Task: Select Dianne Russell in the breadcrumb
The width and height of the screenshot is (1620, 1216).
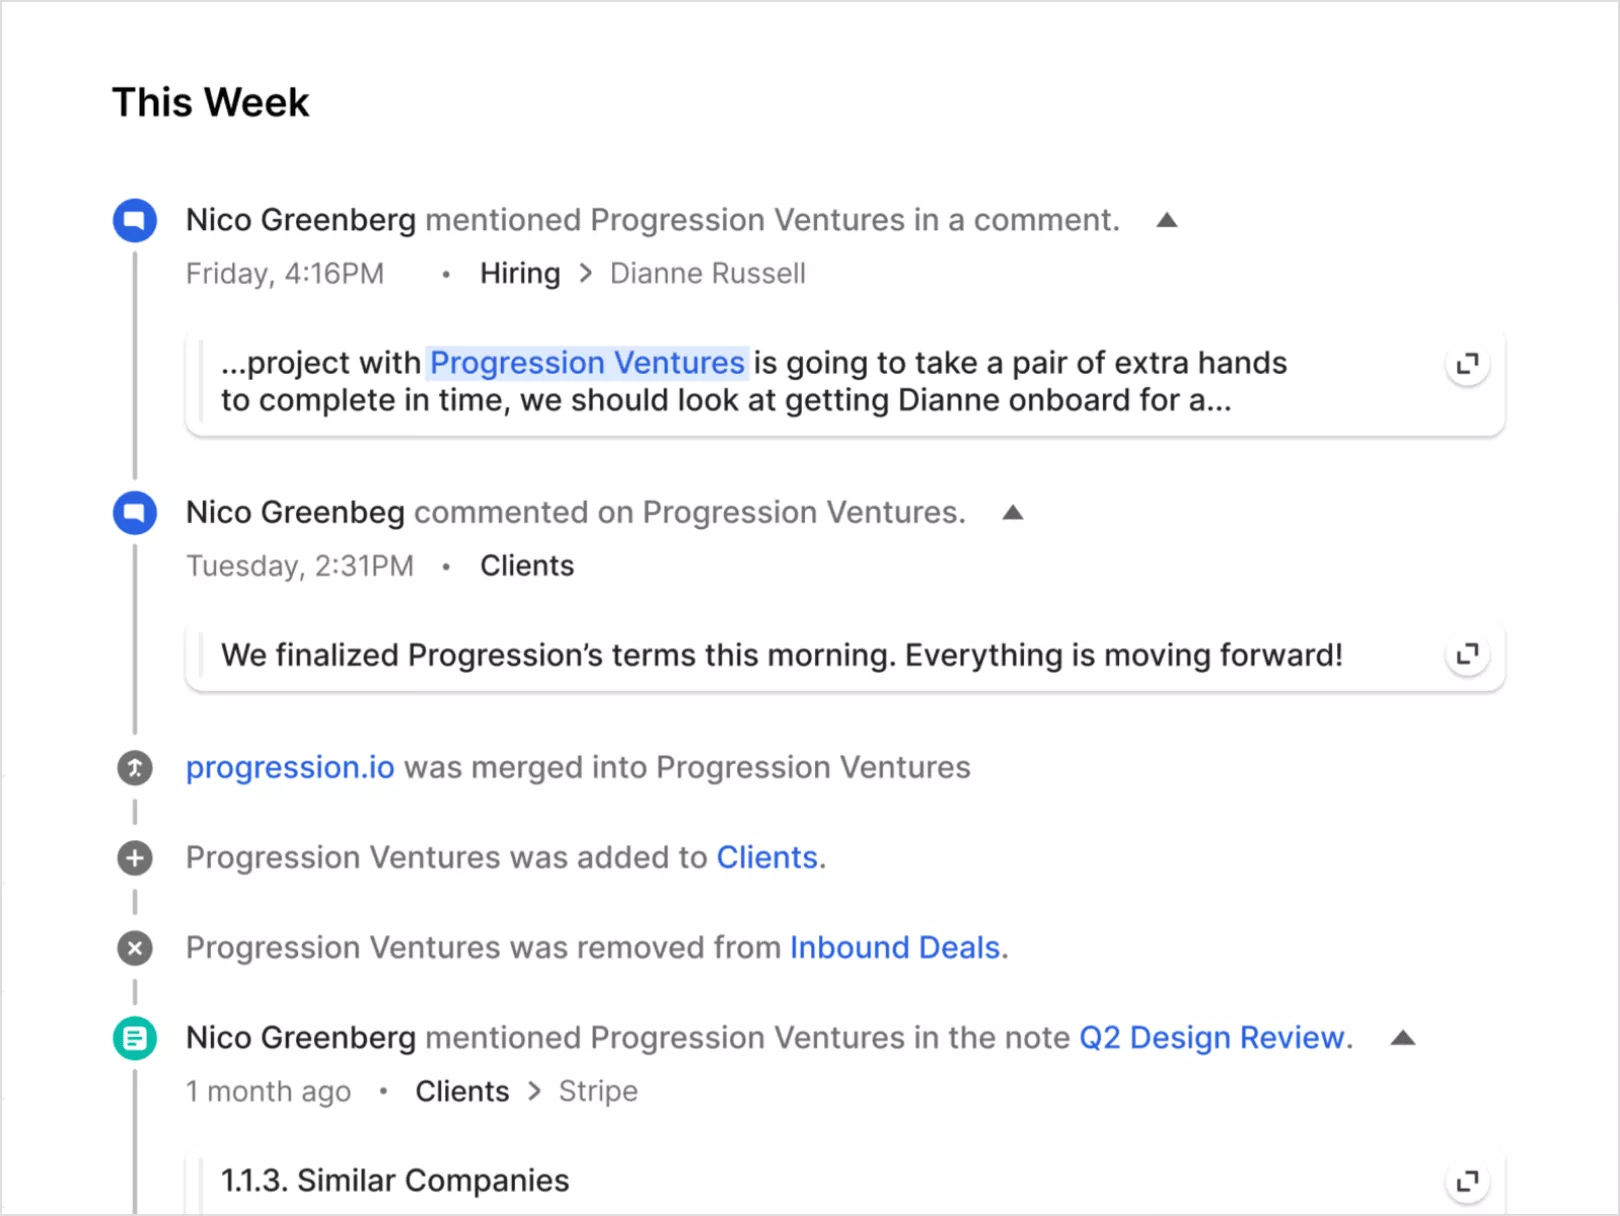Action: click(708, 274)
